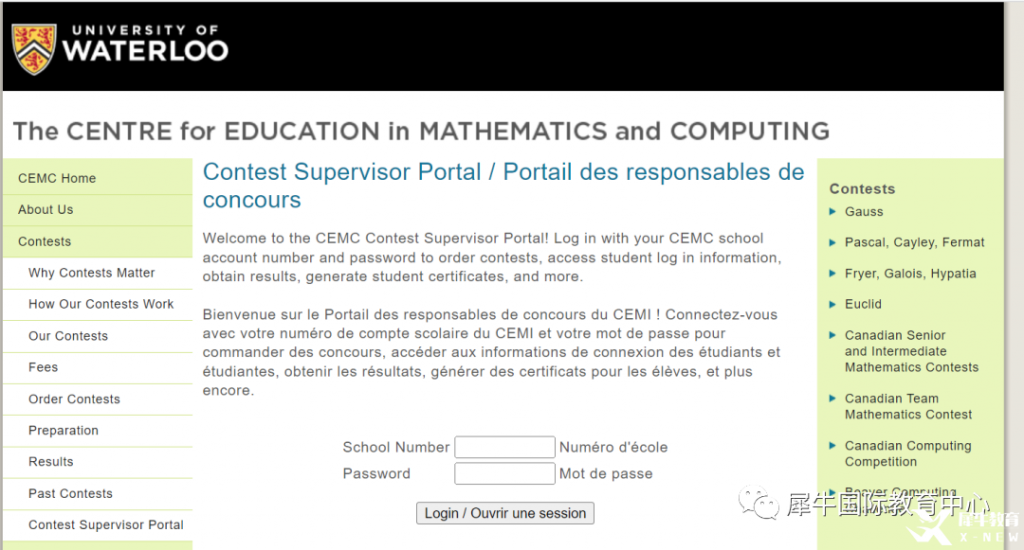Viewport: 1024px width, 550px height.
Task: Open Why Contests Matter page
Action: [92, 273]
